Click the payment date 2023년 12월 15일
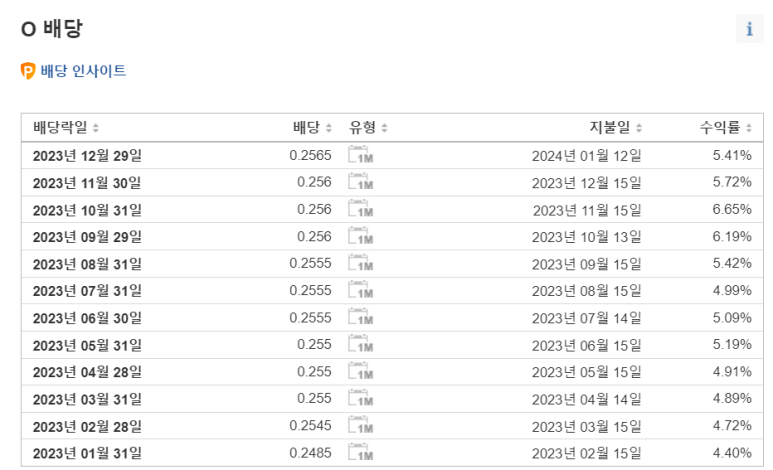The image size is (773, 470). [x=587, y=183]
